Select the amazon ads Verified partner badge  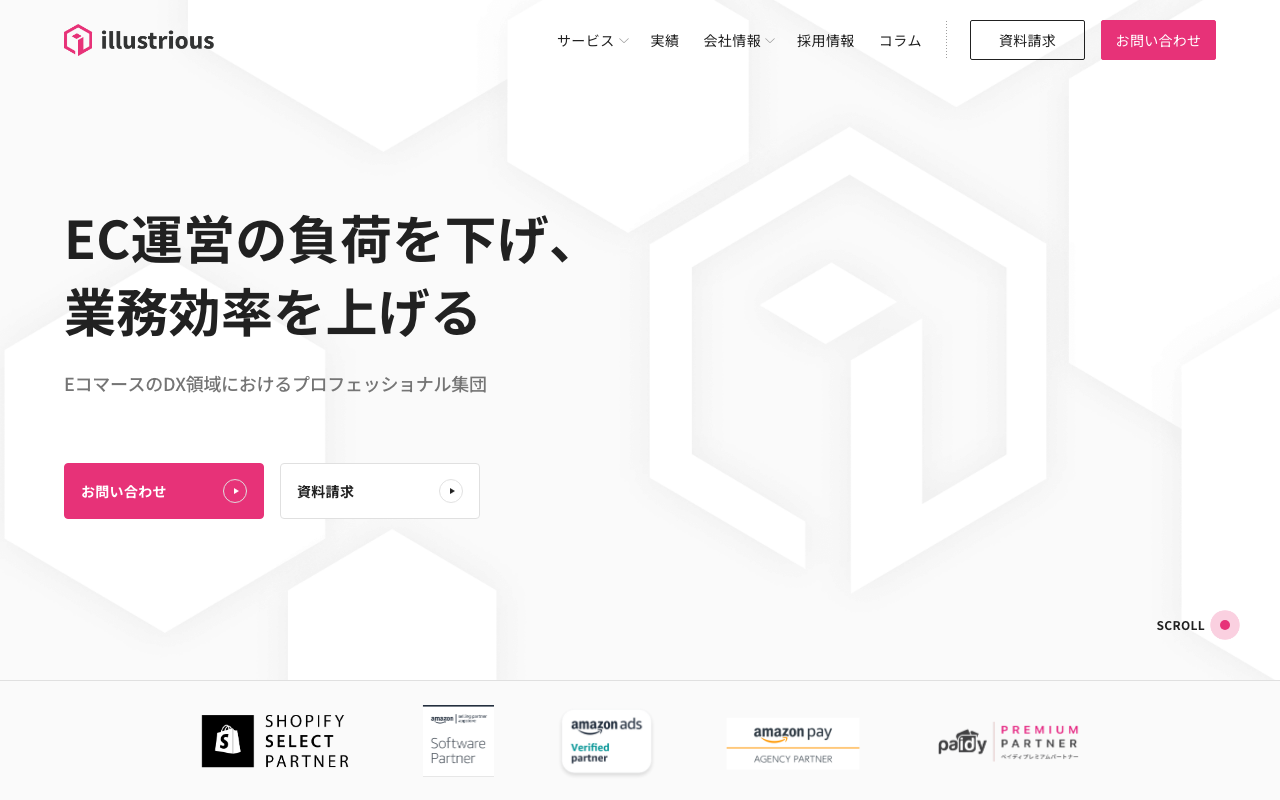click(607, 741)
